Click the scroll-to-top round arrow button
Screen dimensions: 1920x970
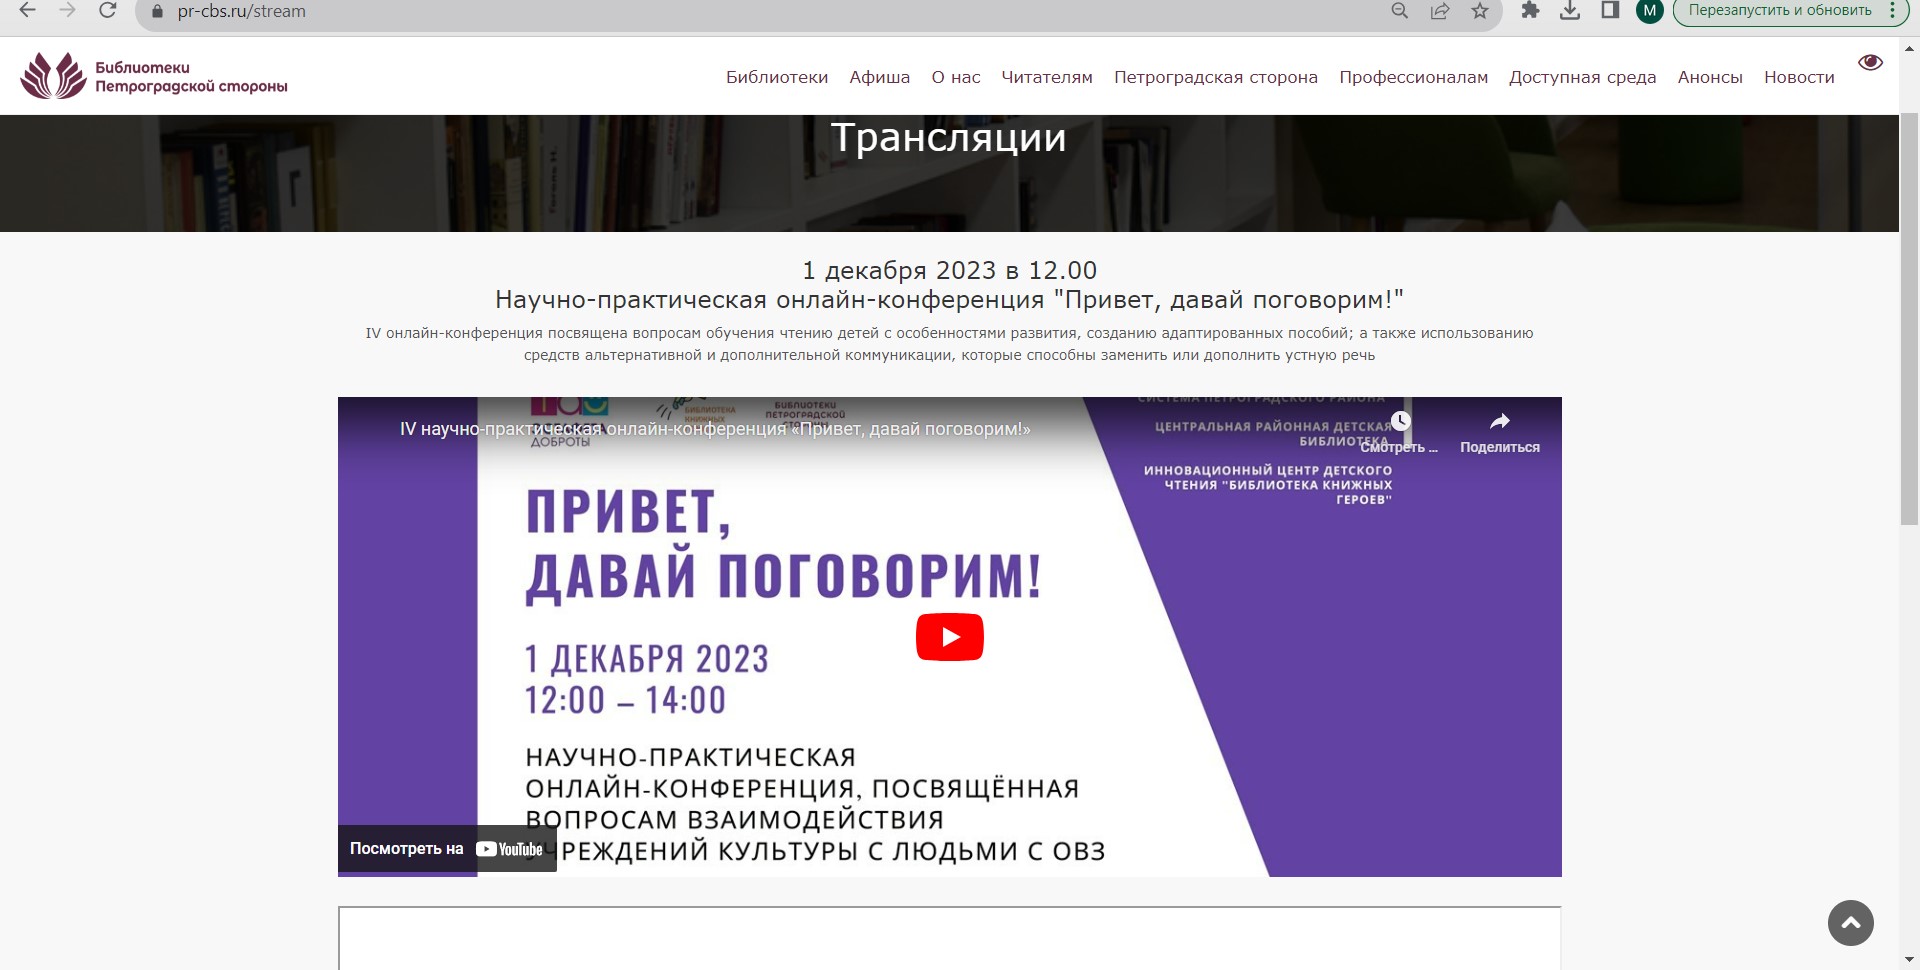point(1850,923)
